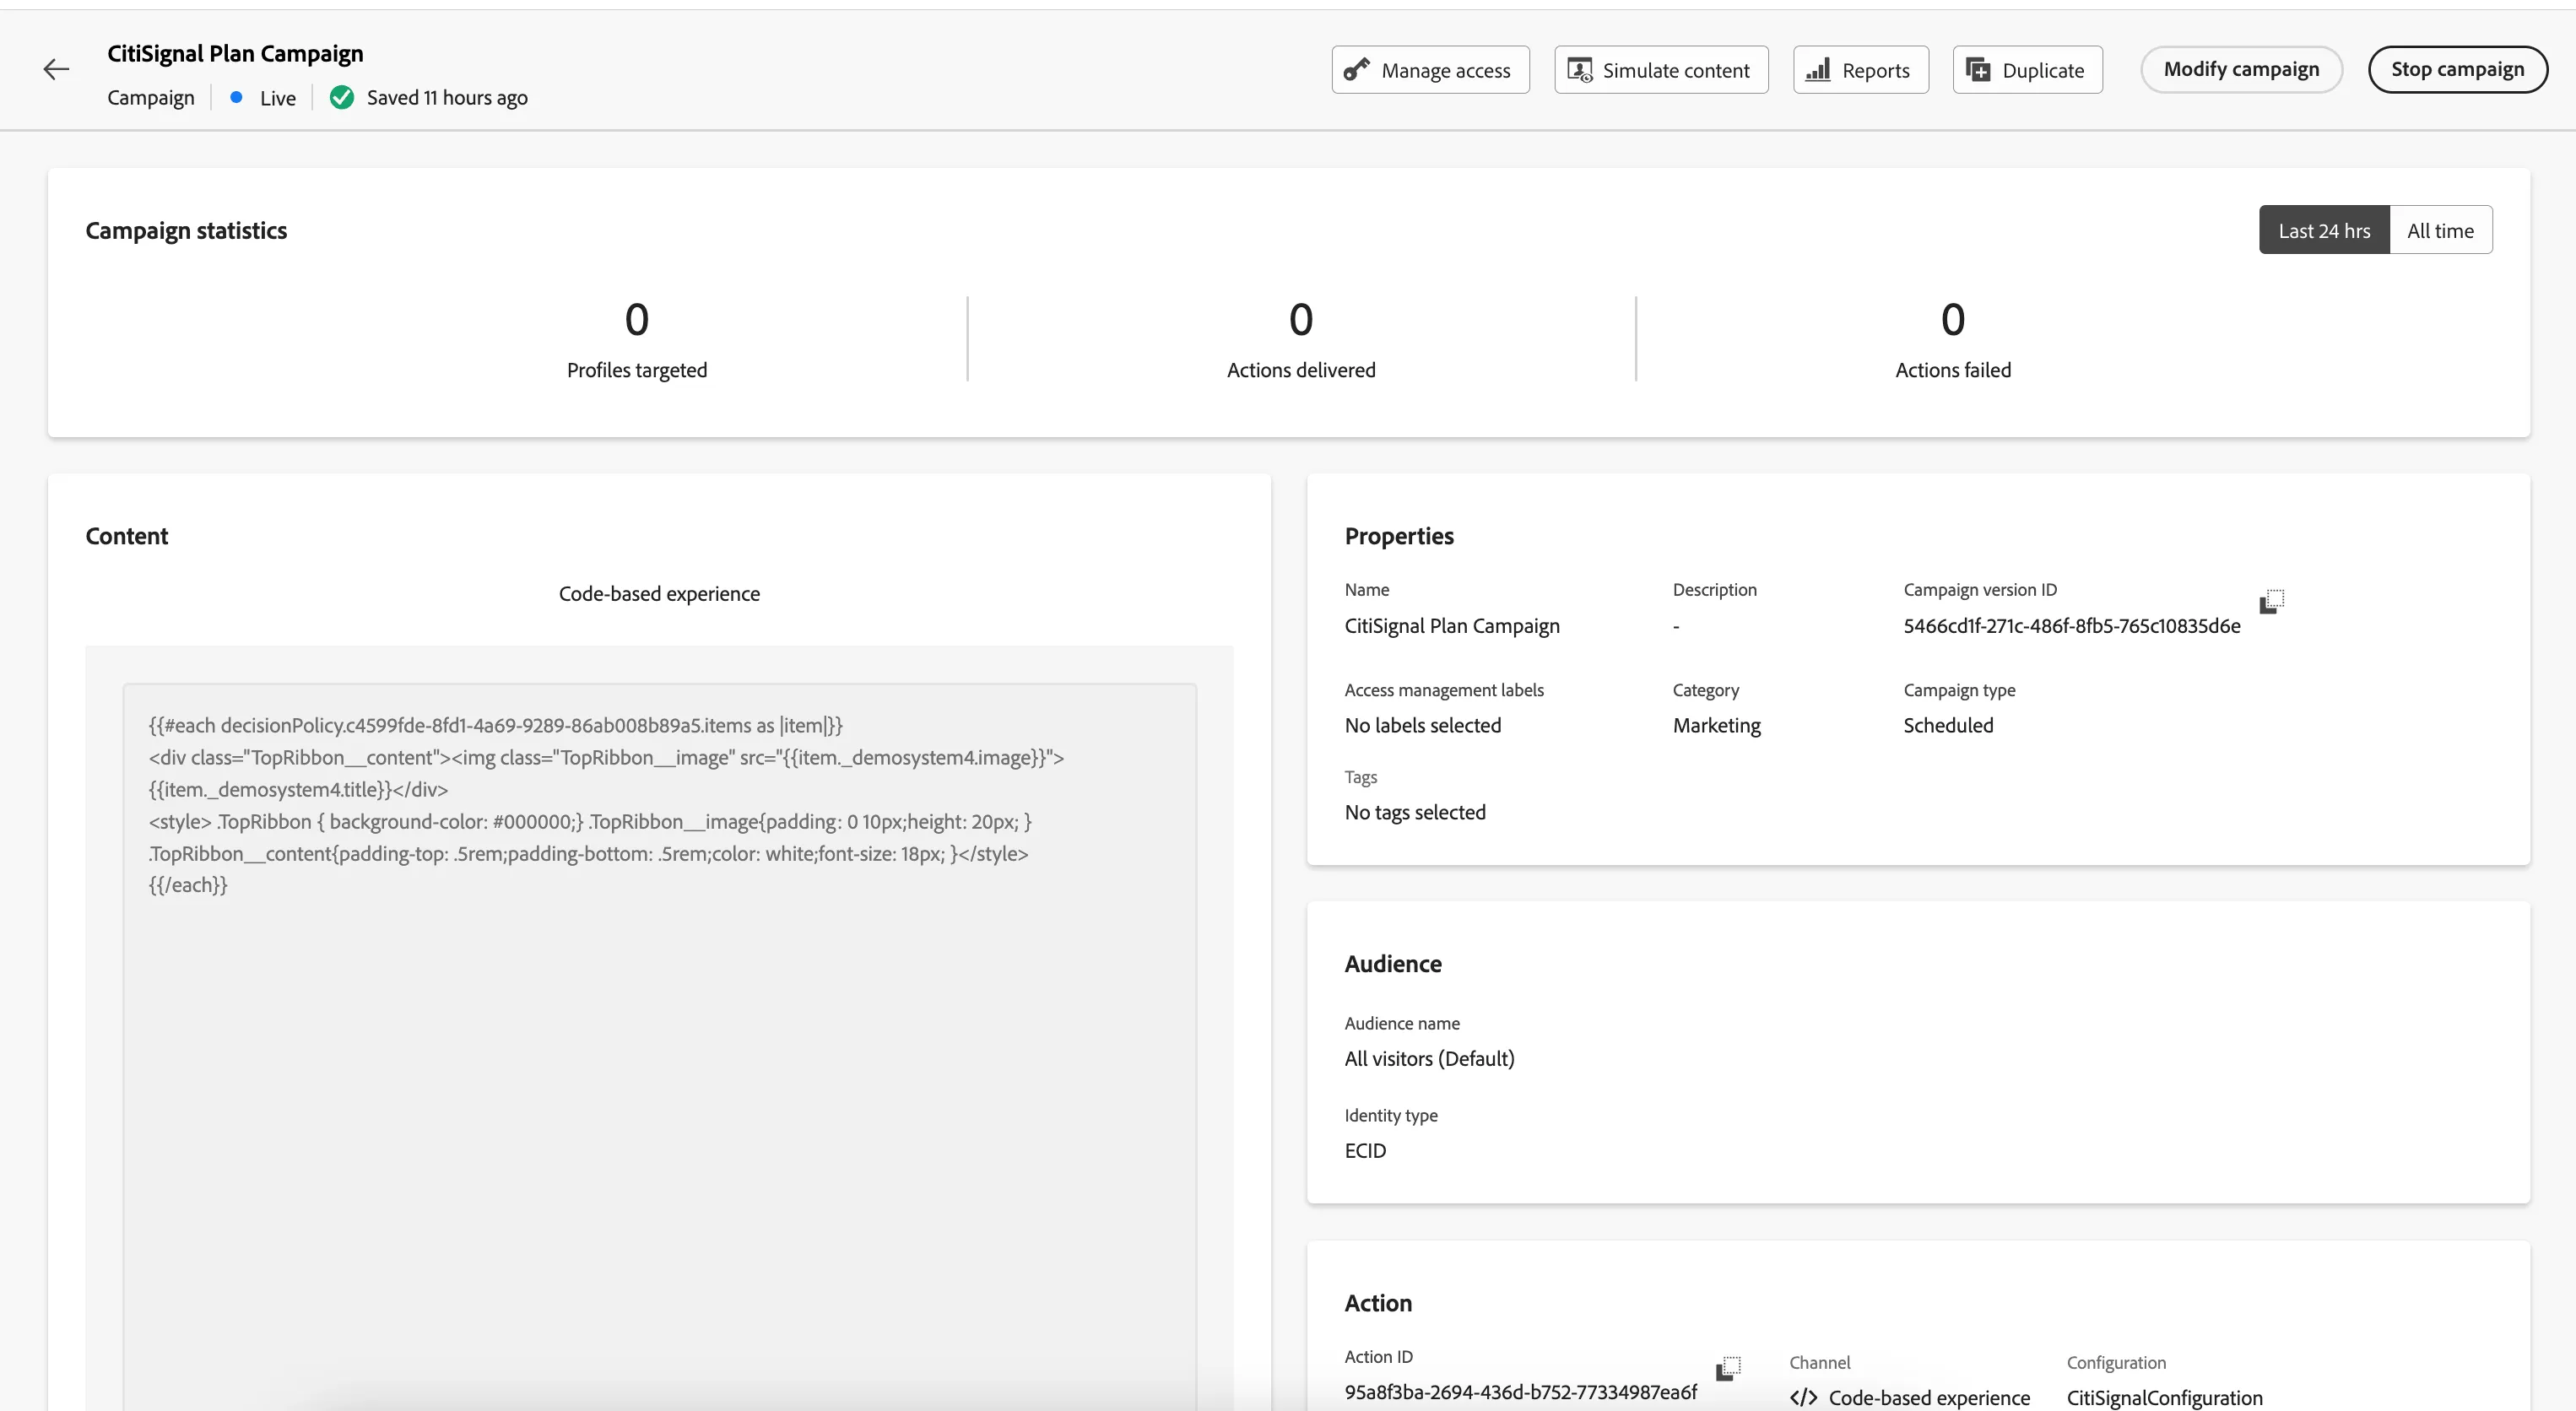The height and width of the screenshot is (1411, 2576).
Task: Open the Manage access dialog
Action: click(1430, 70)
